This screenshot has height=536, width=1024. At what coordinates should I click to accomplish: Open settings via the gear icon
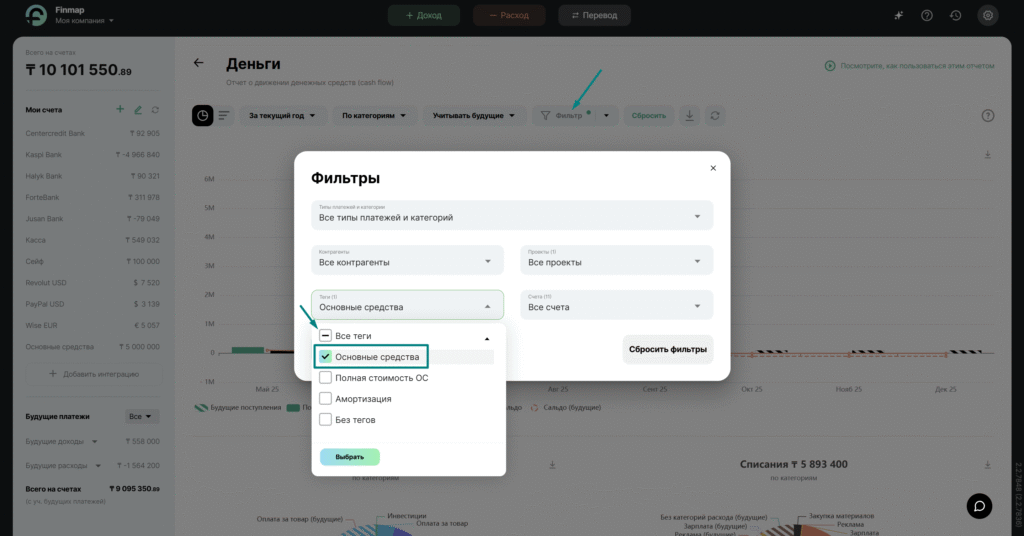pyautogui.click(x=987, y=15)
